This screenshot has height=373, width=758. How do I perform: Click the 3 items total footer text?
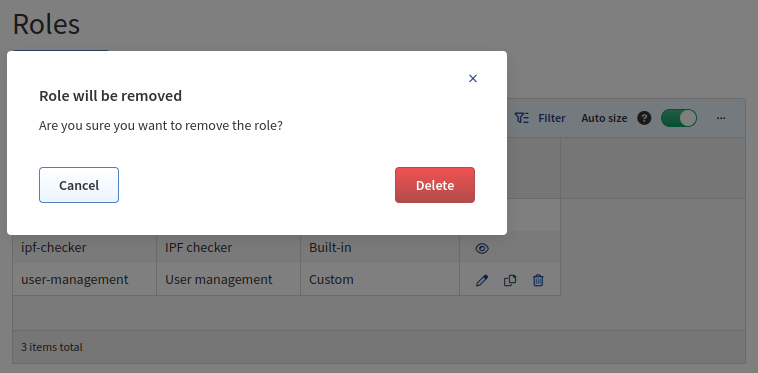pos(52,347)
